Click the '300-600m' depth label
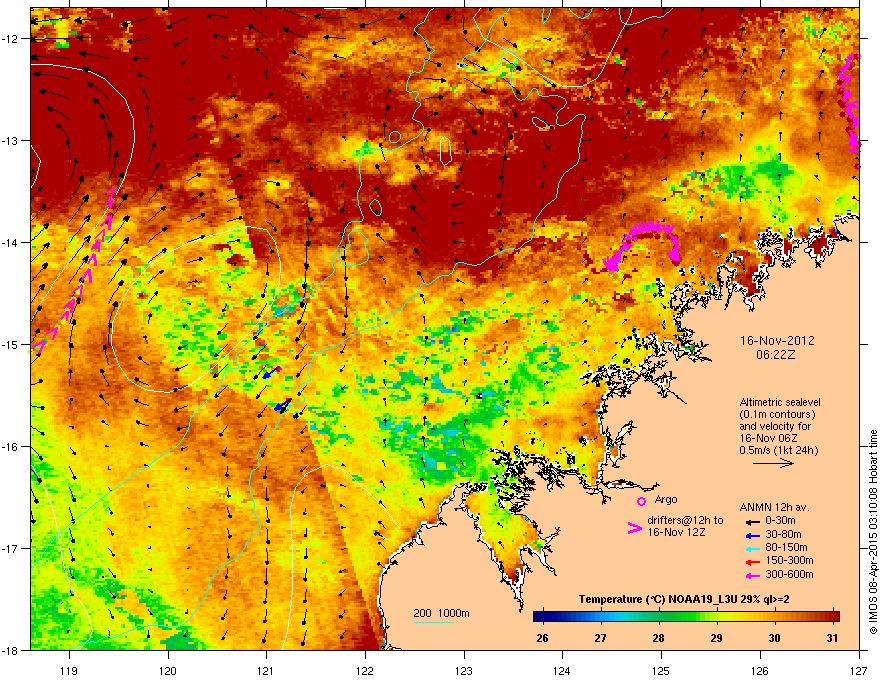 (x=789, y=574)
